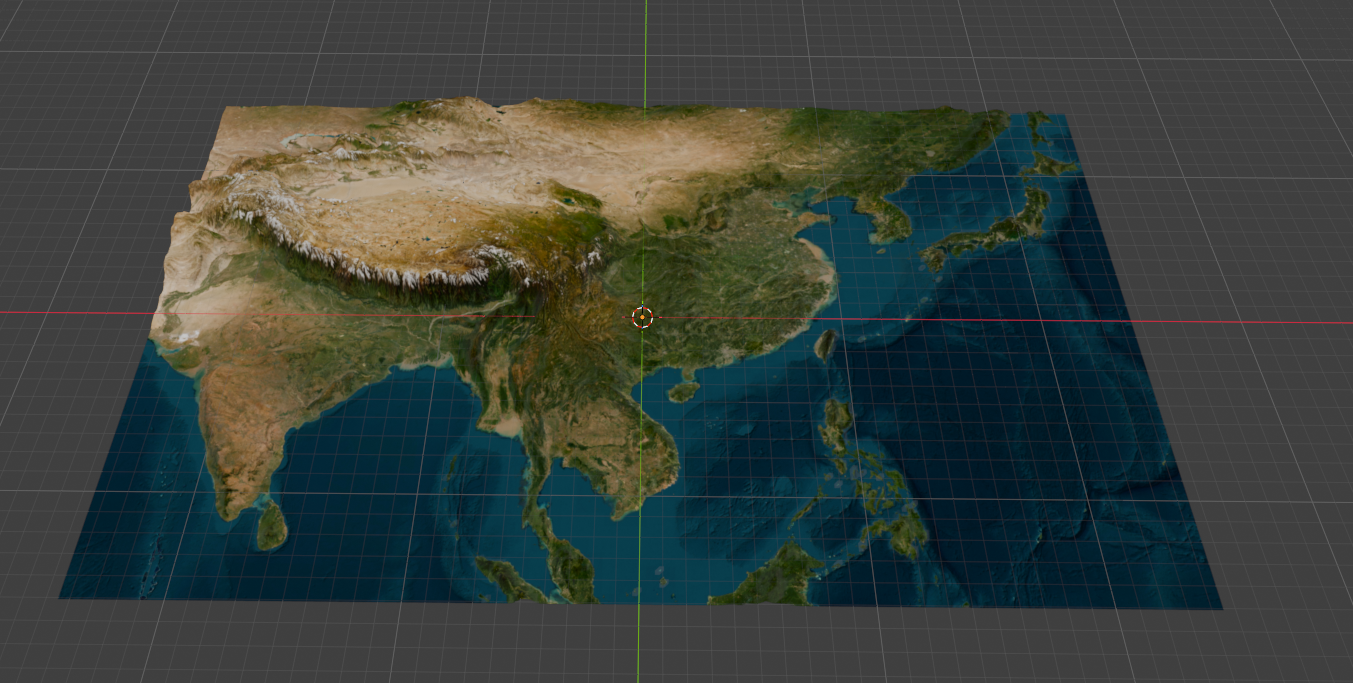
Task: Click the 3D cursor at the origin
Action: 642,318
